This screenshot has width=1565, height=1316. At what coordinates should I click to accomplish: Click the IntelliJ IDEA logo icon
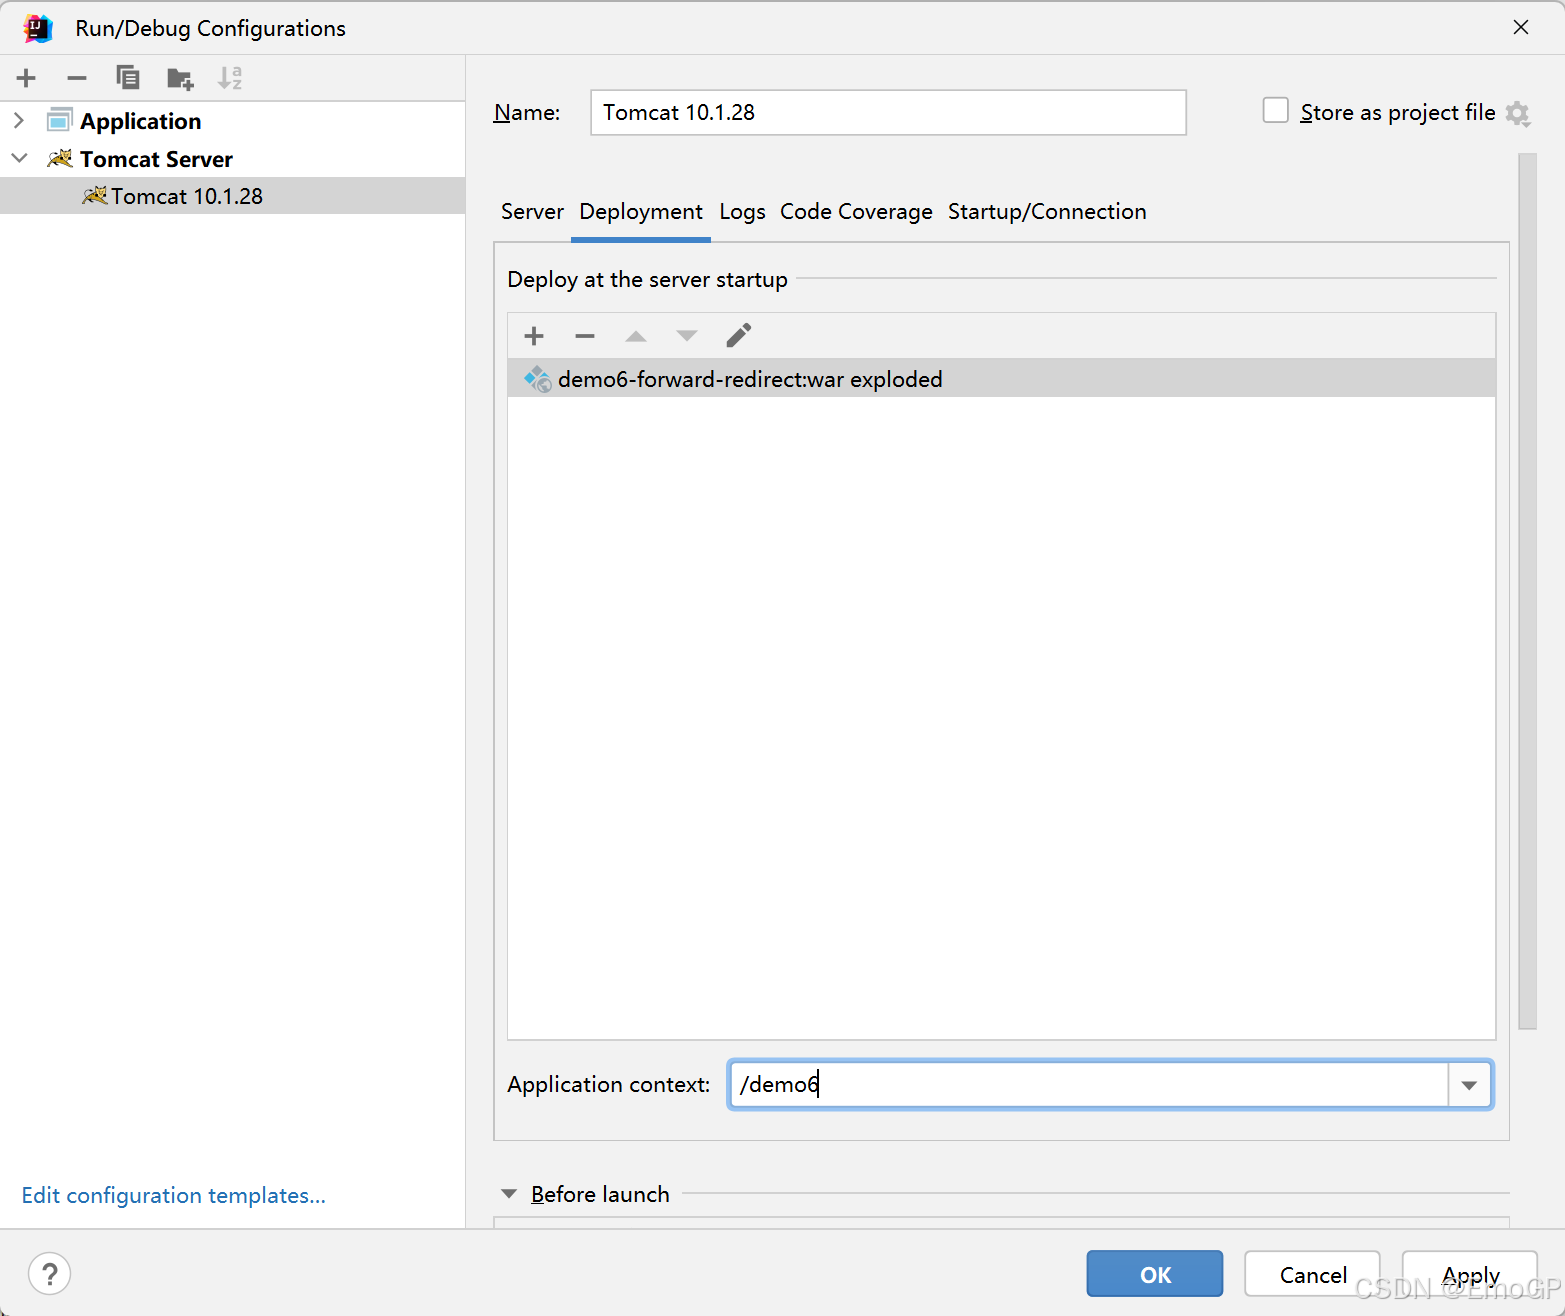tap(38, 28)
